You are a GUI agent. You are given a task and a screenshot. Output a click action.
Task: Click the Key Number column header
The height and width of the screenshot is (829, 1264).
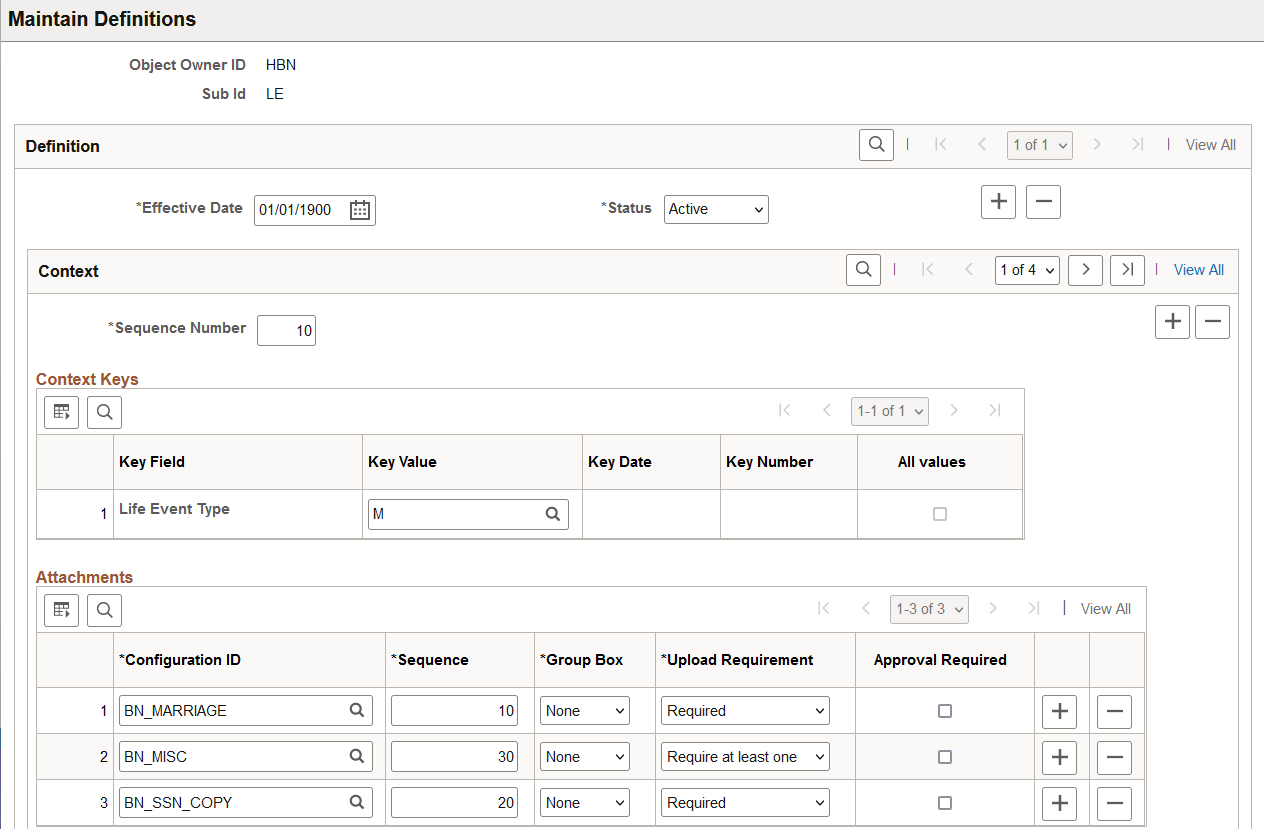tap(769, 462)
